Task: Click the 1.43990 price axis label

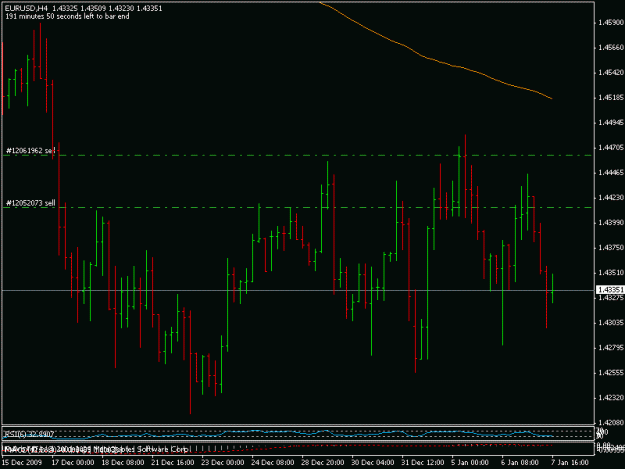Action: (x=611, y=223)
